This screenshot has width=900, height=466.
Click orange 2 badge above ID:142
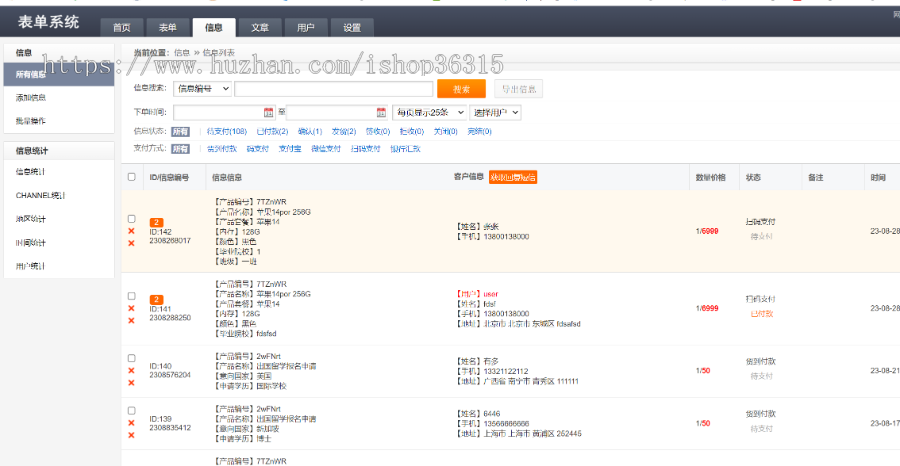(x=157, y=222)
